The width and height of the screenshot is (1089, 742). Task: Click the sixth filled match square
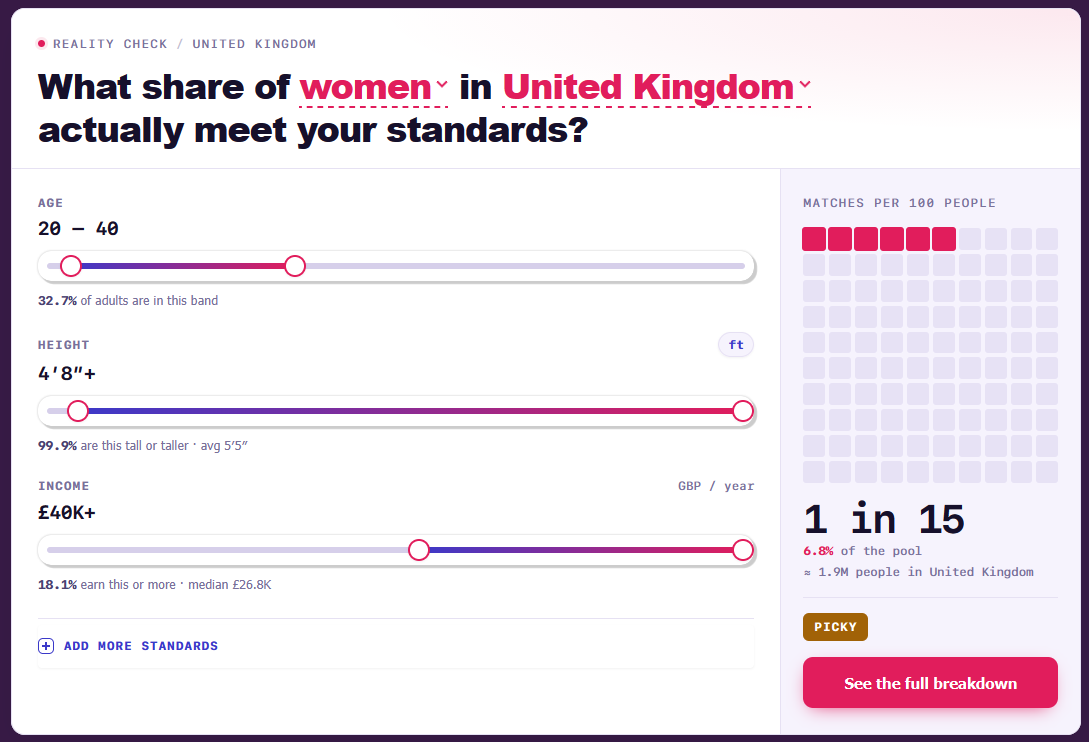click(x=944, y=239)
